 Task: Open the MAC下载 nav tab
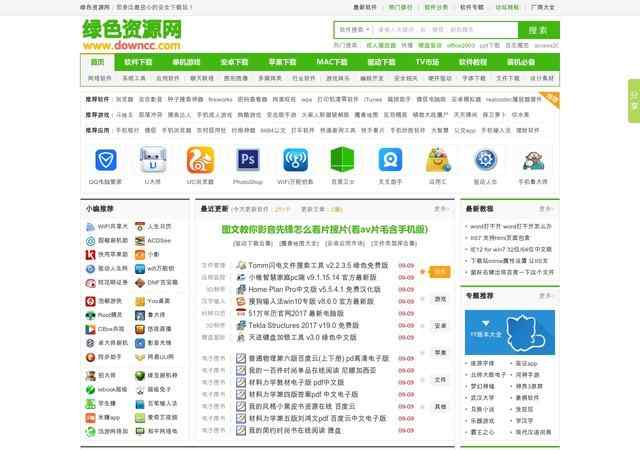point(332,62)
